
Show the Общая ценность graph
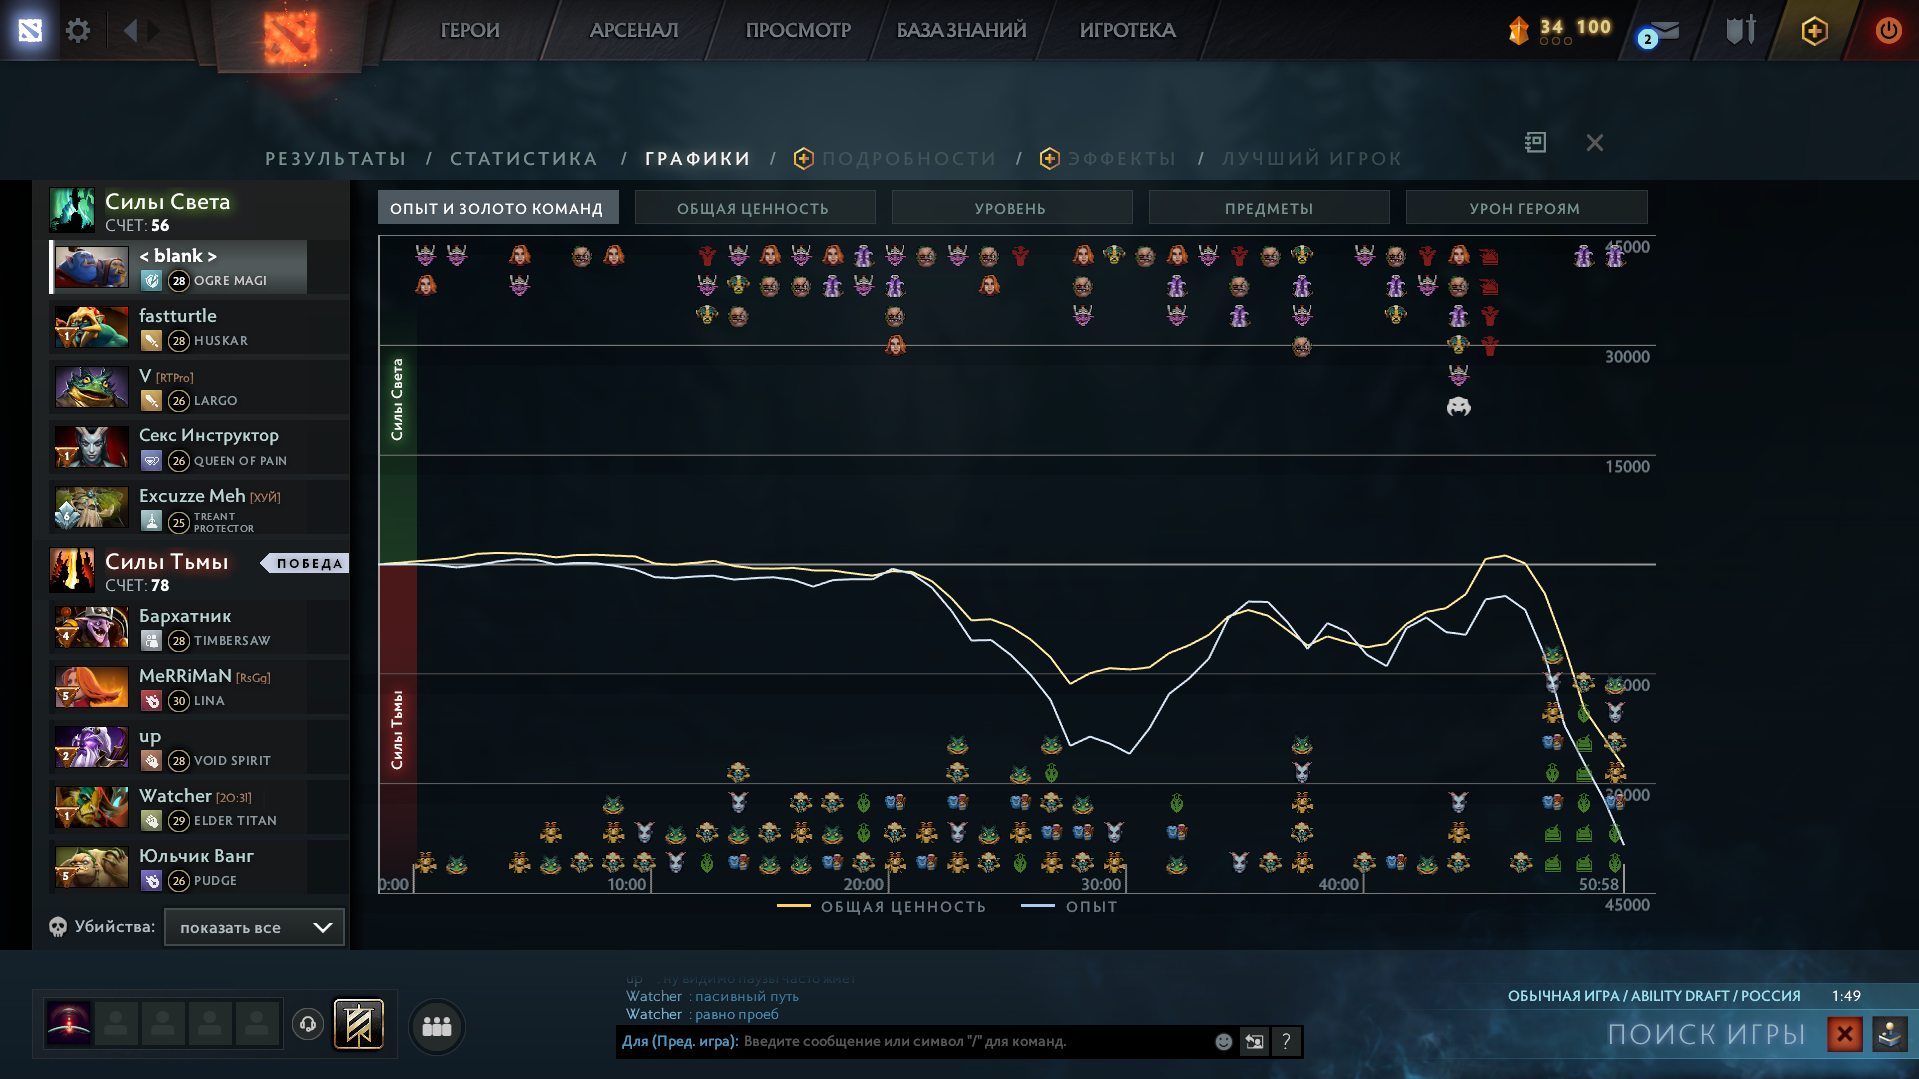click(x=755, y=208)
